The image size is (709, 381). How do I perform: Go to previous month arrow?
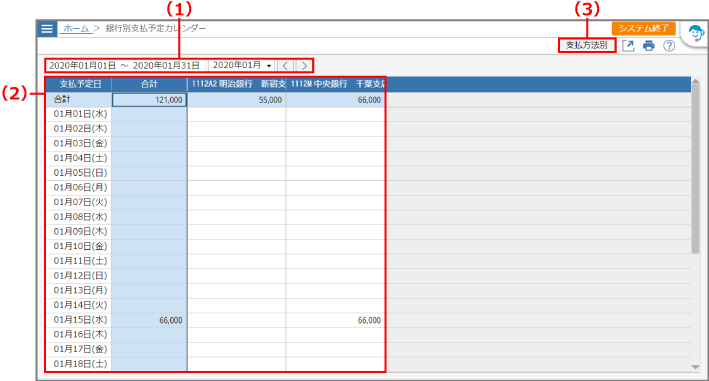click(x=285, y=66)
